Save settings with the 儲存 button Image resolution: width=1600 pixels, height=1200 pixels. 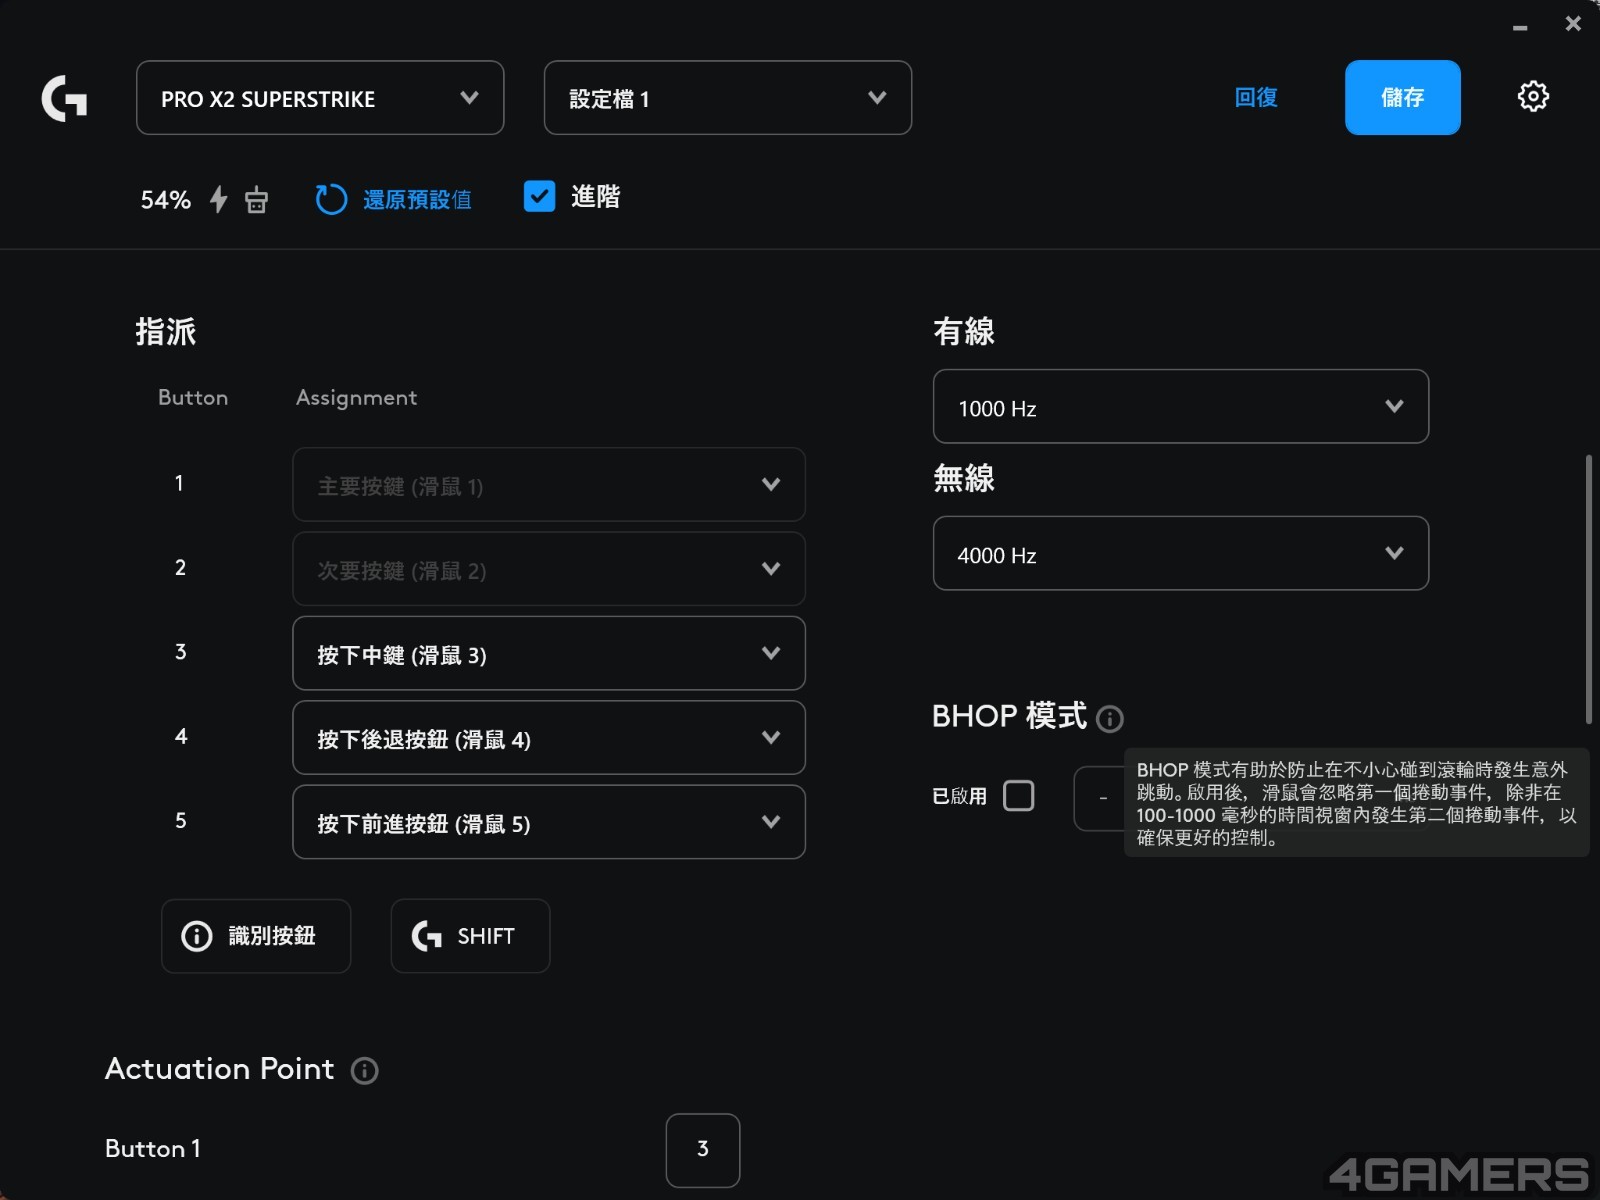[1402, 98]
